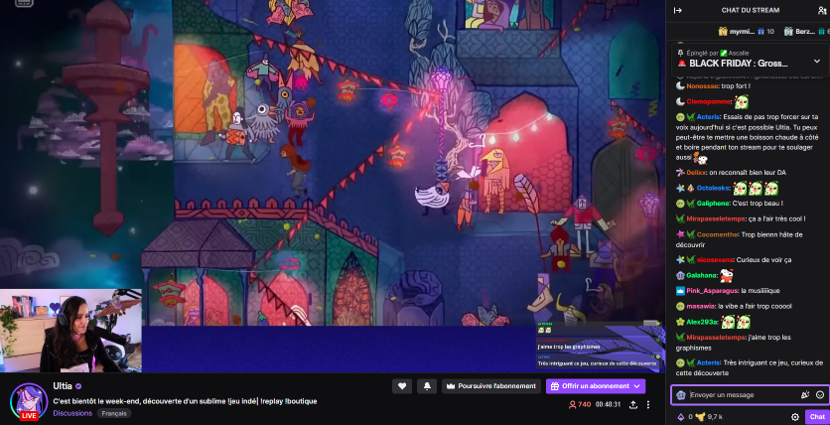The height and width of the screenshot is (425, 830).
Task: Click the emote in Clemopomme's message
Action: pyautogui.click(x=741, y=102)
